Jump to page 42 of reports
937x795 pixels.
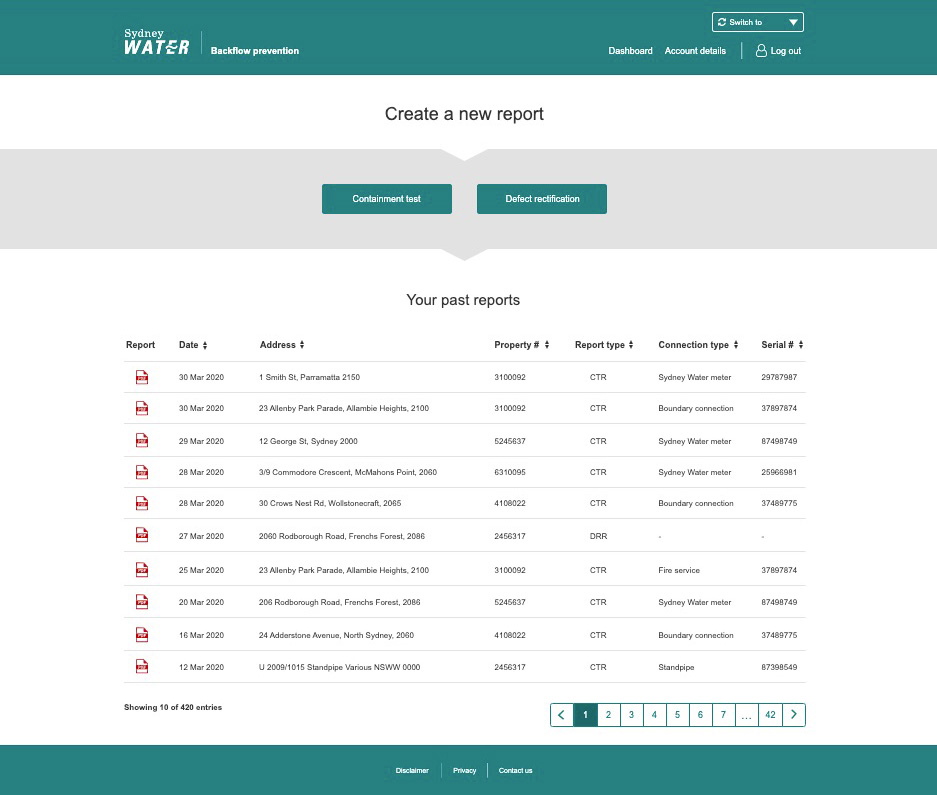(x=770, y=715)
